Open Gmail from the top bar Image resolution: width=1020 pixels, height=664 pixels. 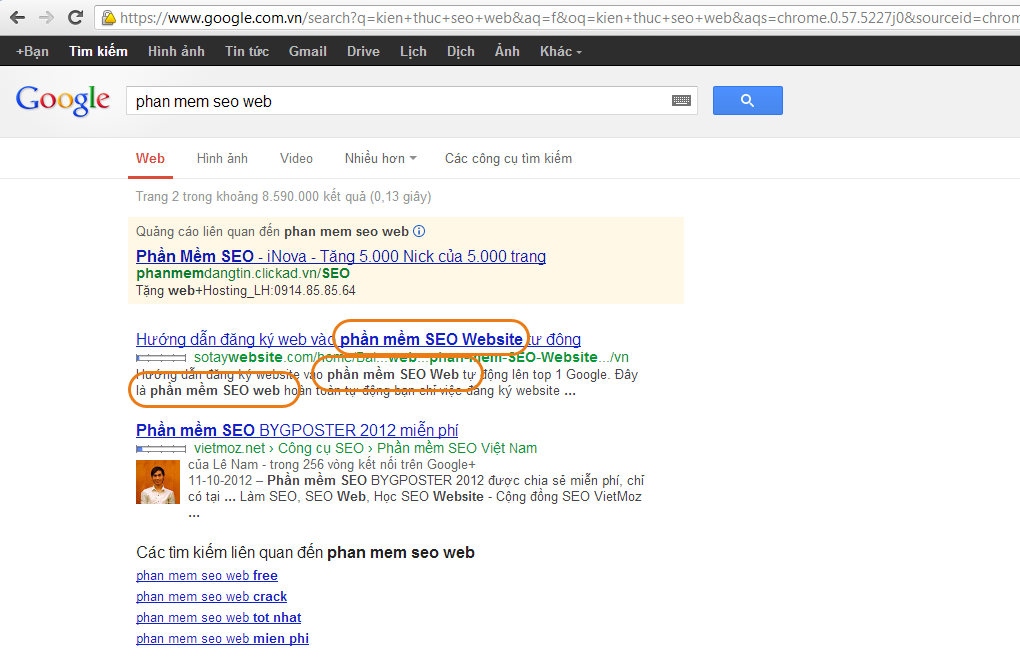(x=308, y=51)
